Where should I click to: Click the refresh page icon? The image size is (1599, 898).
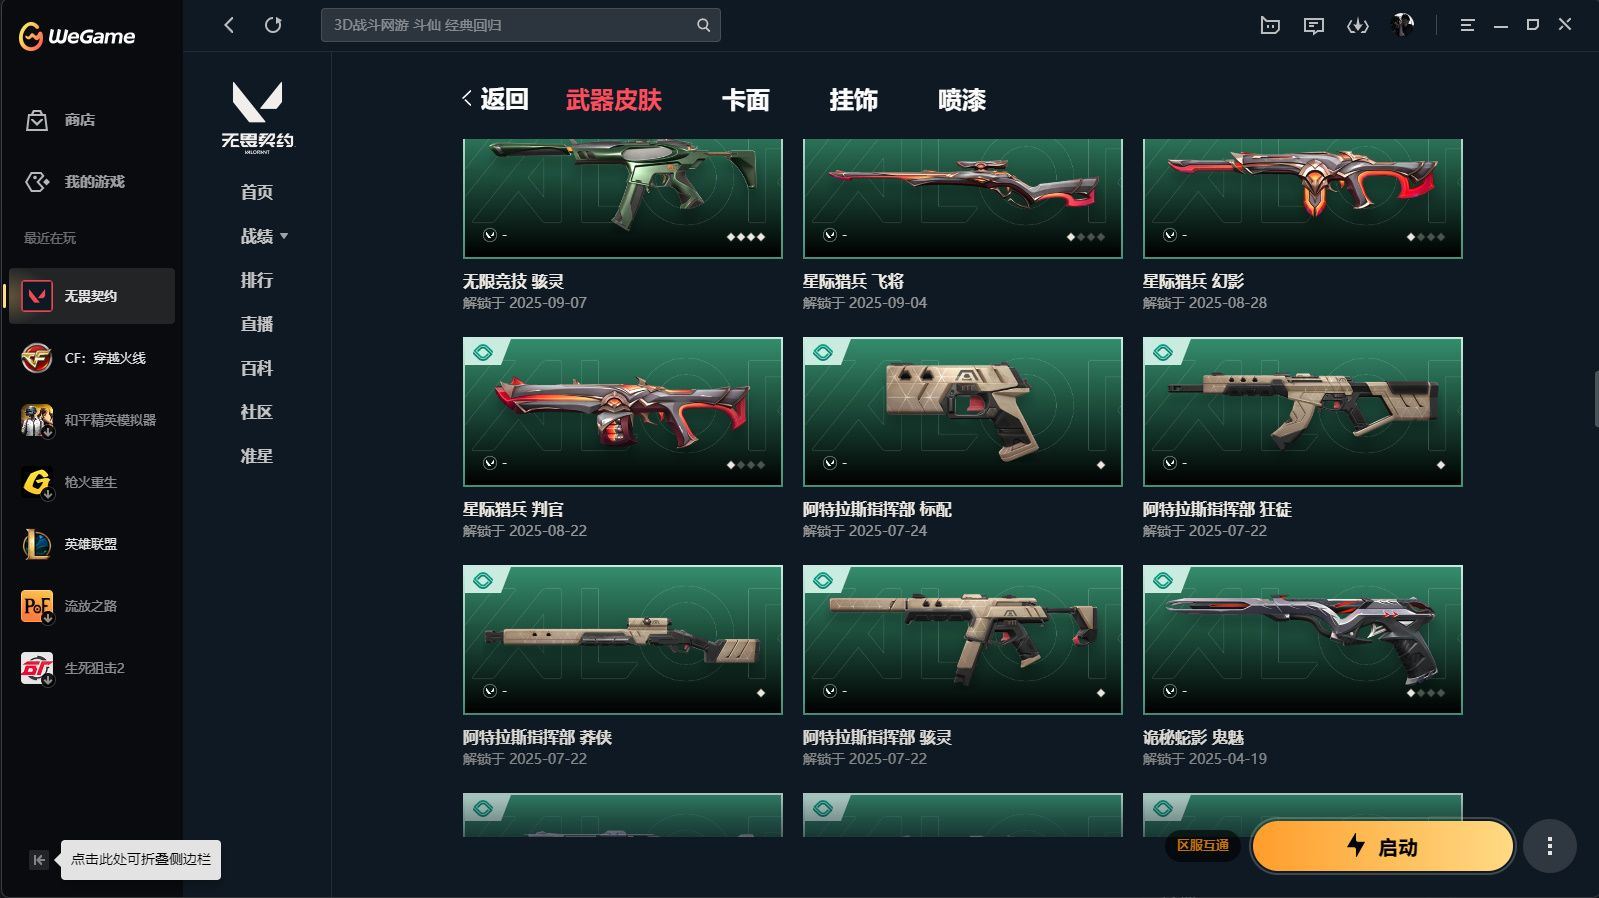click(273, 25)
